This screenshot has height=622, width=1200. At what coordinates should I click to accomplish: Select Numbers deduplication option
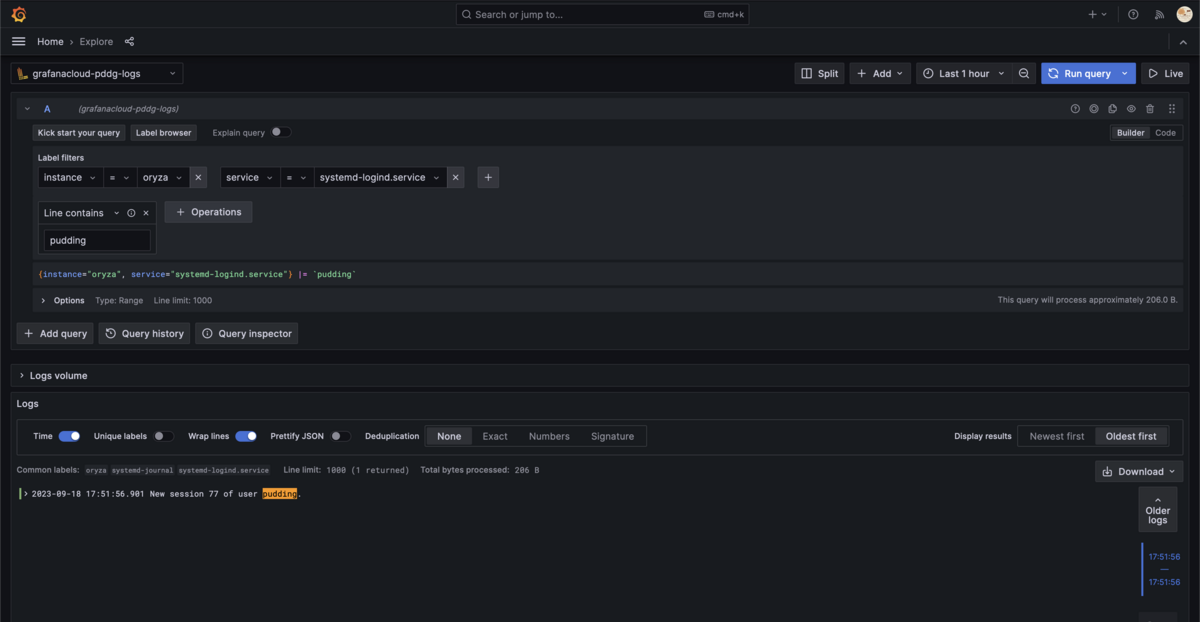pyautogui.click(x=549, y=436)
